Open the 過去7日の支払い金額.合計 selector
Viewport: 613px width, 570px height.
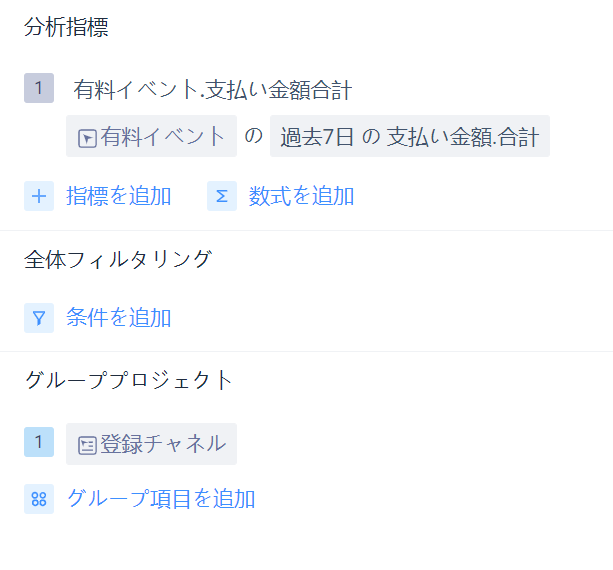410,136
